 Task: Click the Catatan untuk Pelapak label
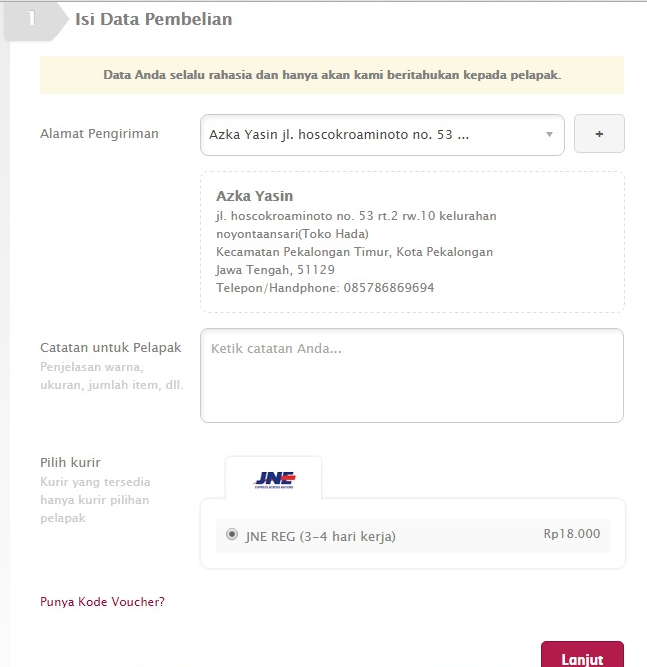[x=111, y=348]
